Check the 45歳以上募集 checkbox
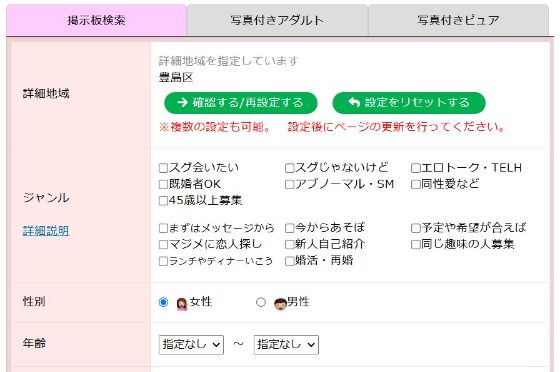Viewport: 560px width, 372px height. 163,201
